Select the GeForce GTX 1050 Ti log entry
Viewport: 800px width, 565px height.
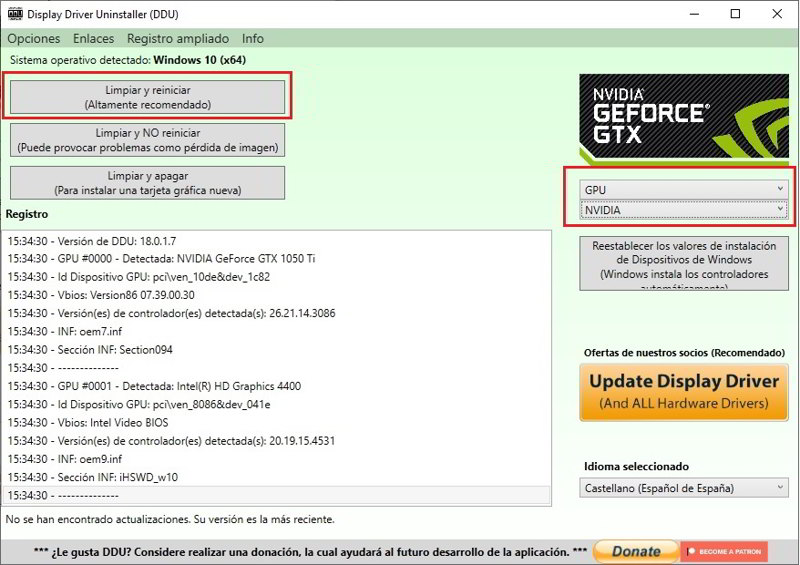[161, 258]
